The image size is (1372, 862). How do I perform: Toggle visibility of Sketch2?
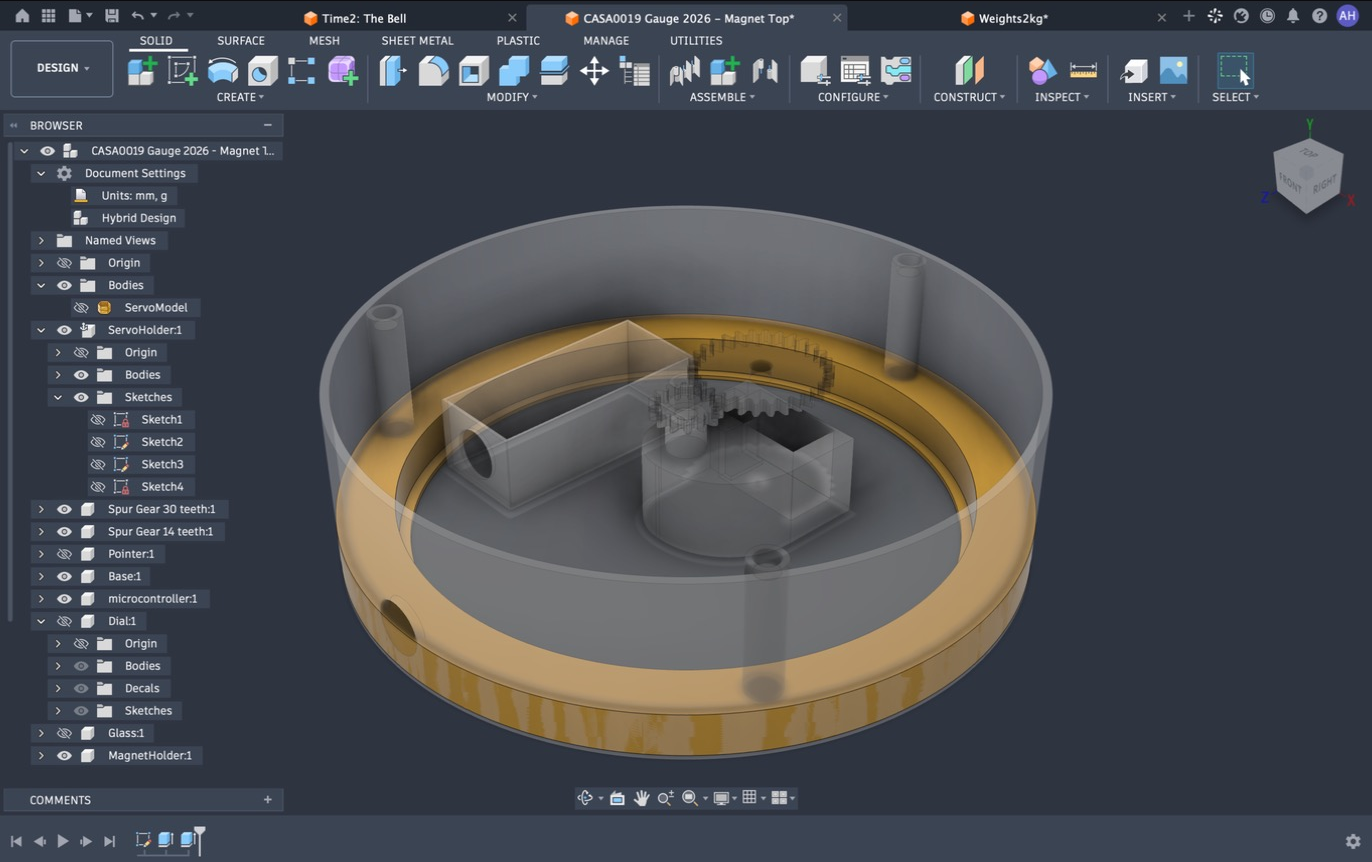[x=98, y=442]
